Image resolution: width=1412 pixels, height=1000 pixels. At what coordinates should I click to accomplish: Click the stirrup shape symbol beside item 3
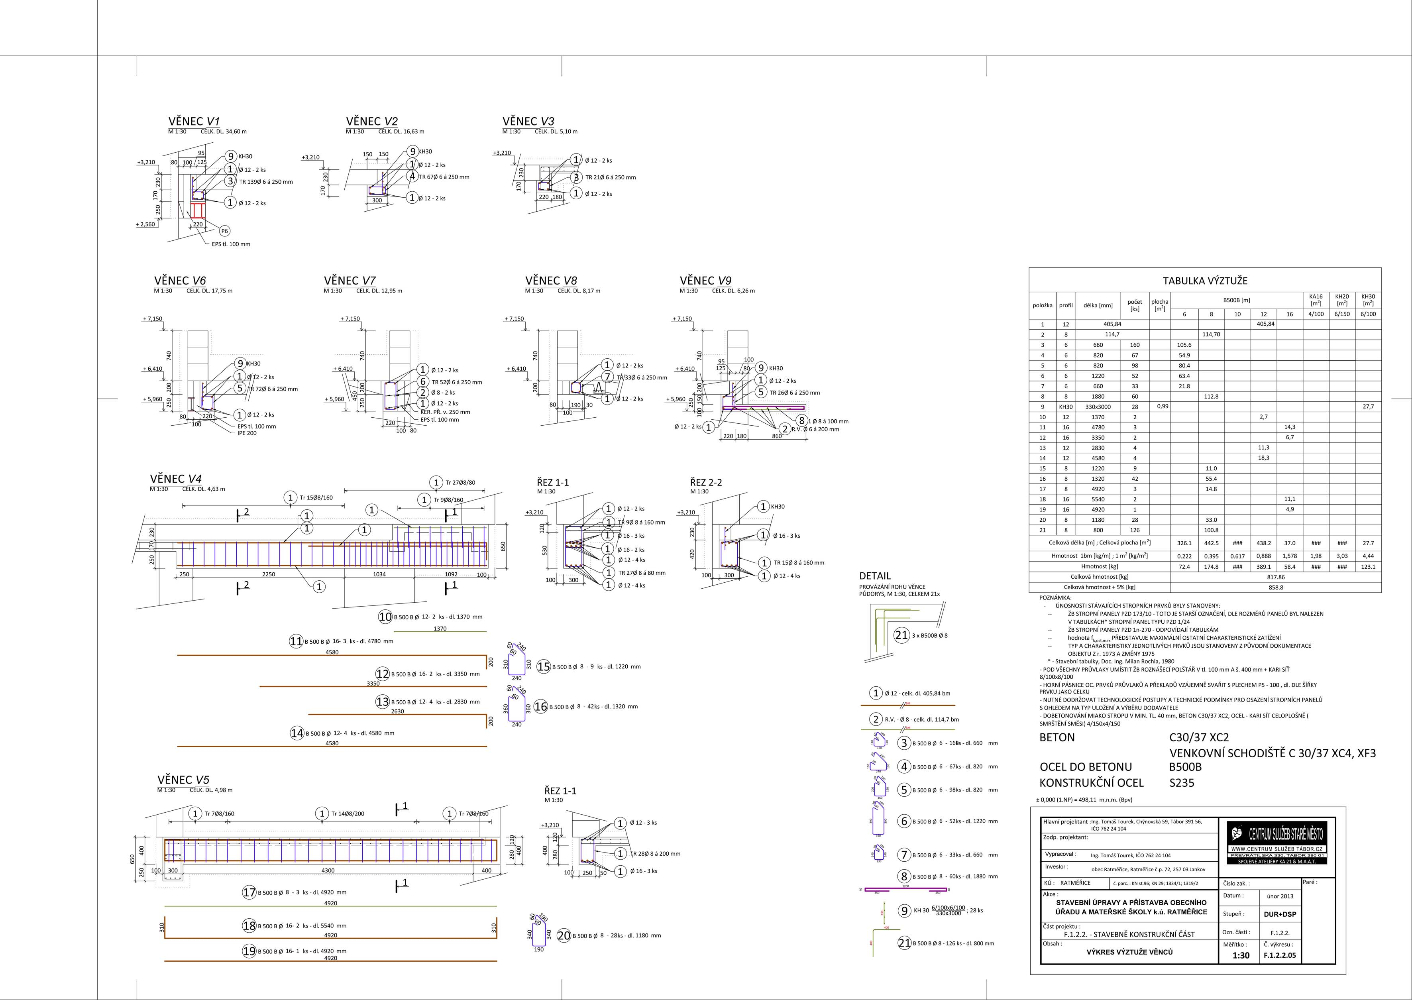coord(880,741)
